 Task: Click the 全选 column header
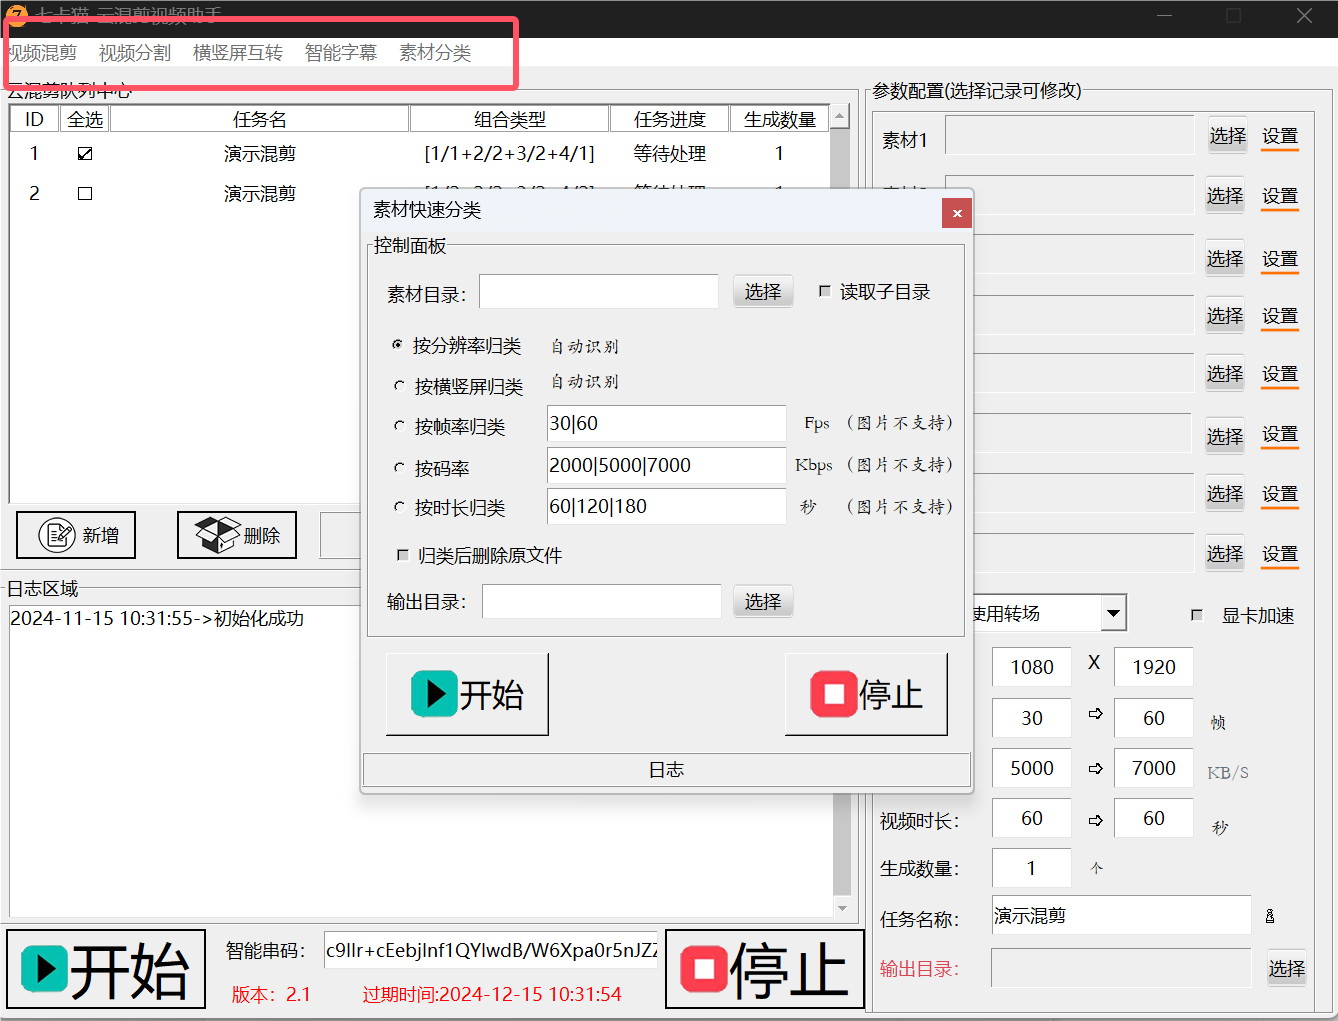click(x=85, y=119)
